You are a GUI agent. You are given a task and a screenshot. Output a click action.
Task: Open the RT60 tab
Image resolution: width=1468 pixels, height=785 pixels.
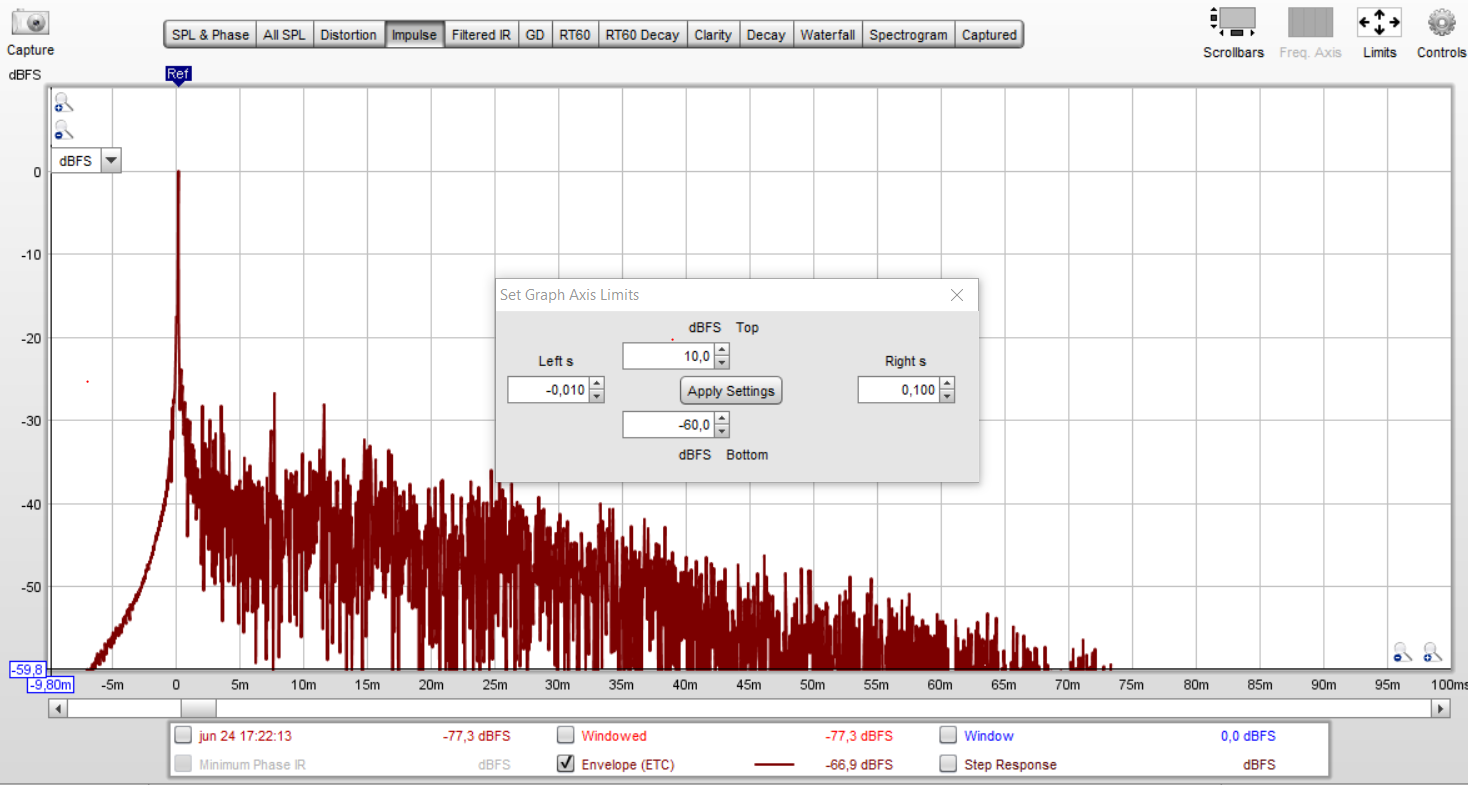pos(575,35)
